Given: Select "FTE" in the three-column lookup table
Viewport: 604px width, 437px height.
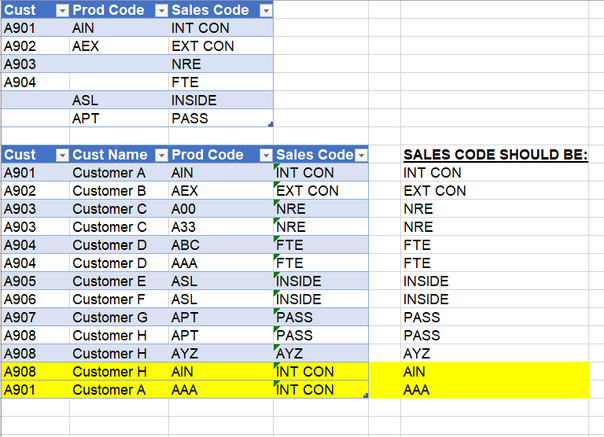Looking at the screenshot, I should pos(221,82).
